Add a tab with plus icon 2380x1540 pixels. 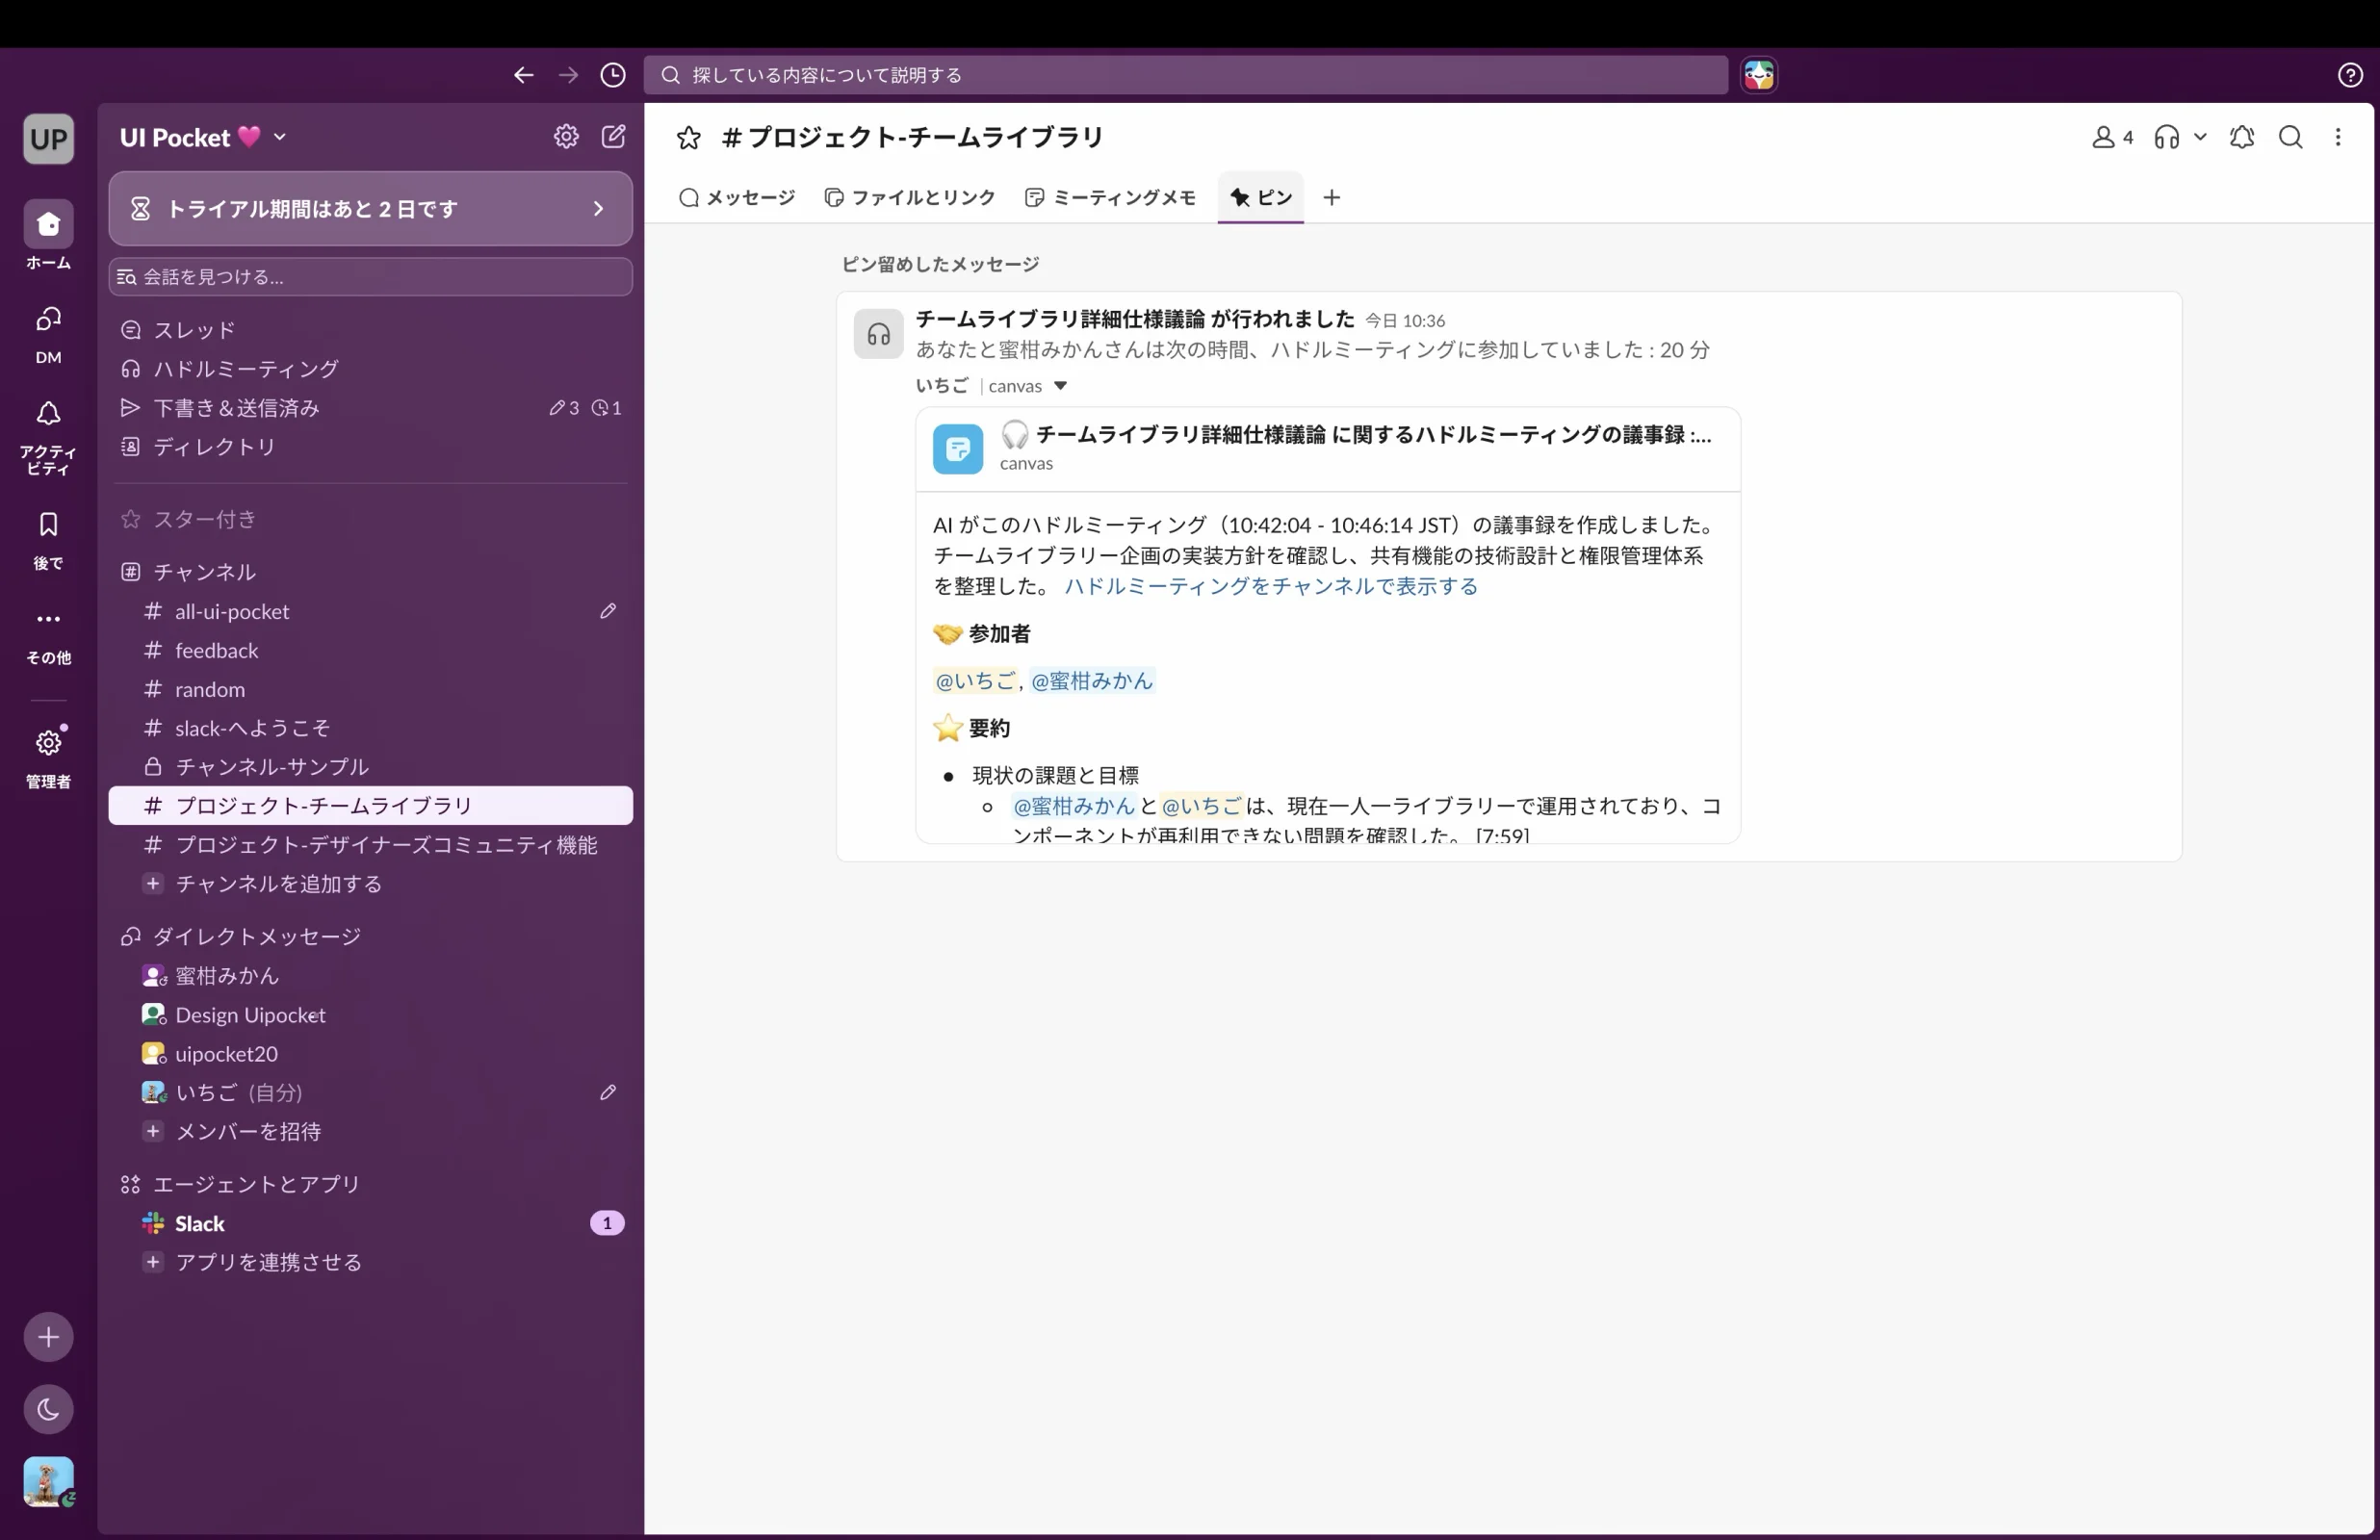pyautogui.click(x=1331, y=198)
